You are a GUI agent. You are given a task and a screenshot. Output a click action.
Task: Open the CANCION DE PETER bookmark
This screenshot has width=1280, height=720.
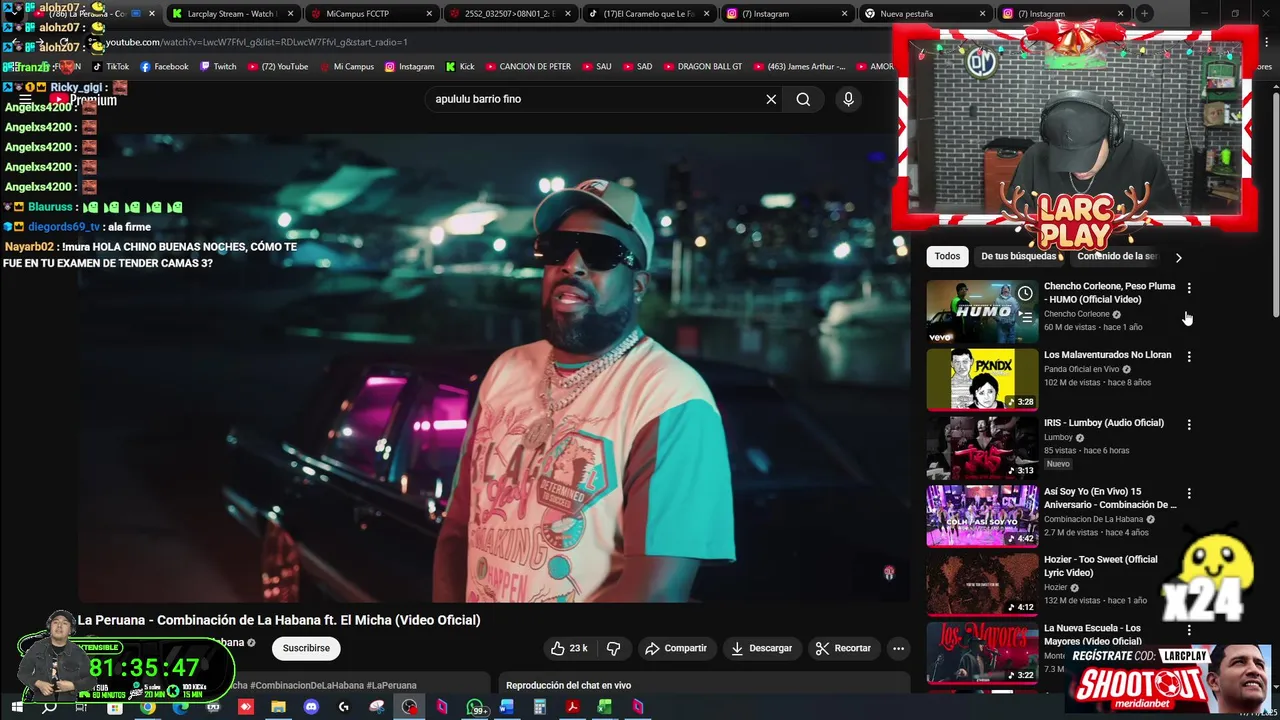click(528, 67)
